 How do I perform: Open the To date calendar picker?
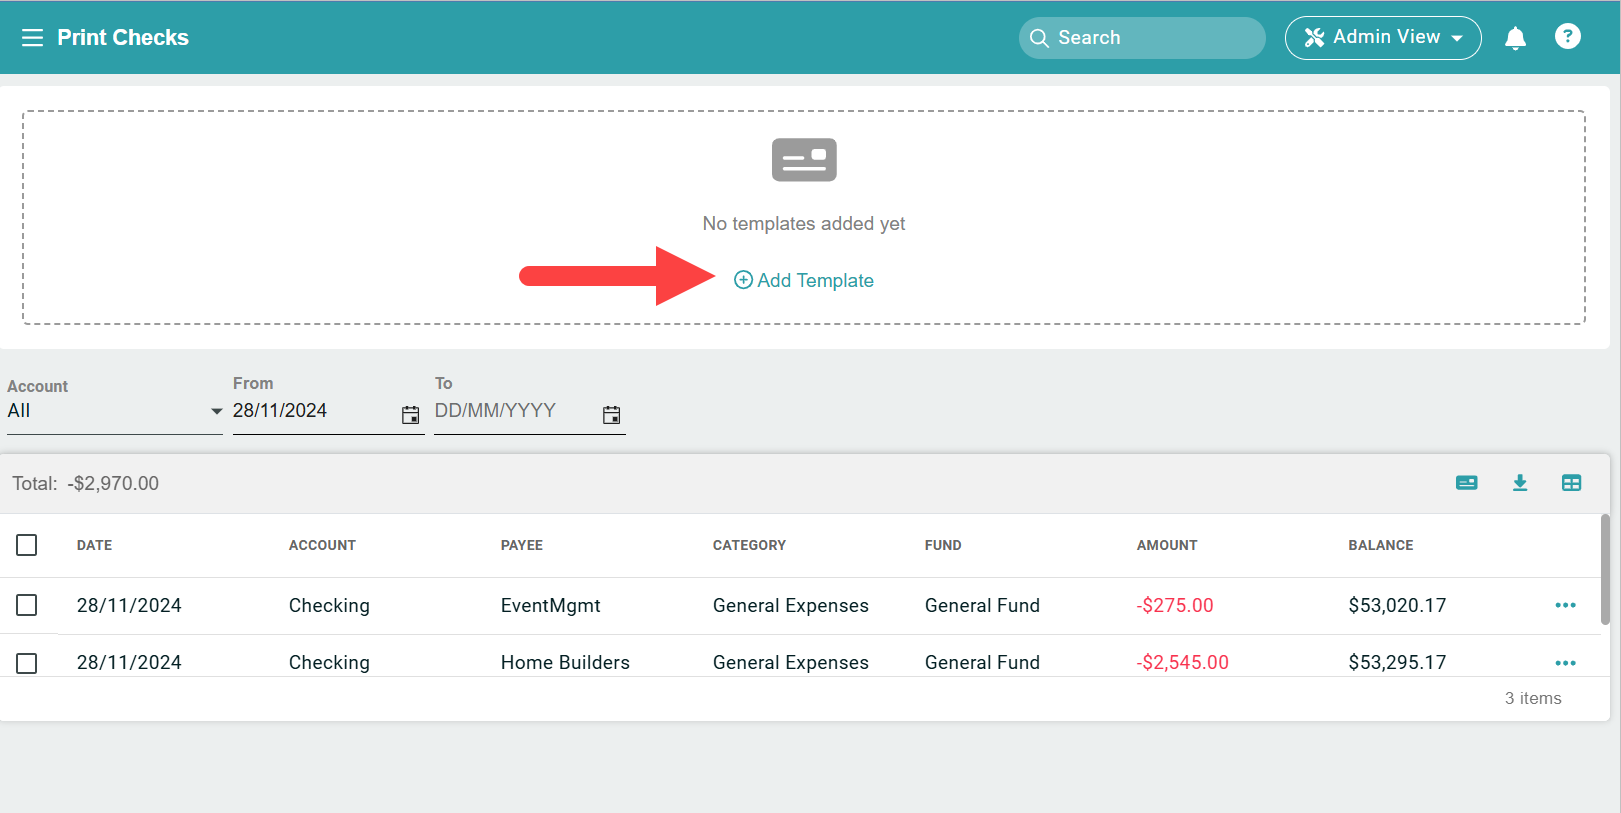(x=611, y=414)
